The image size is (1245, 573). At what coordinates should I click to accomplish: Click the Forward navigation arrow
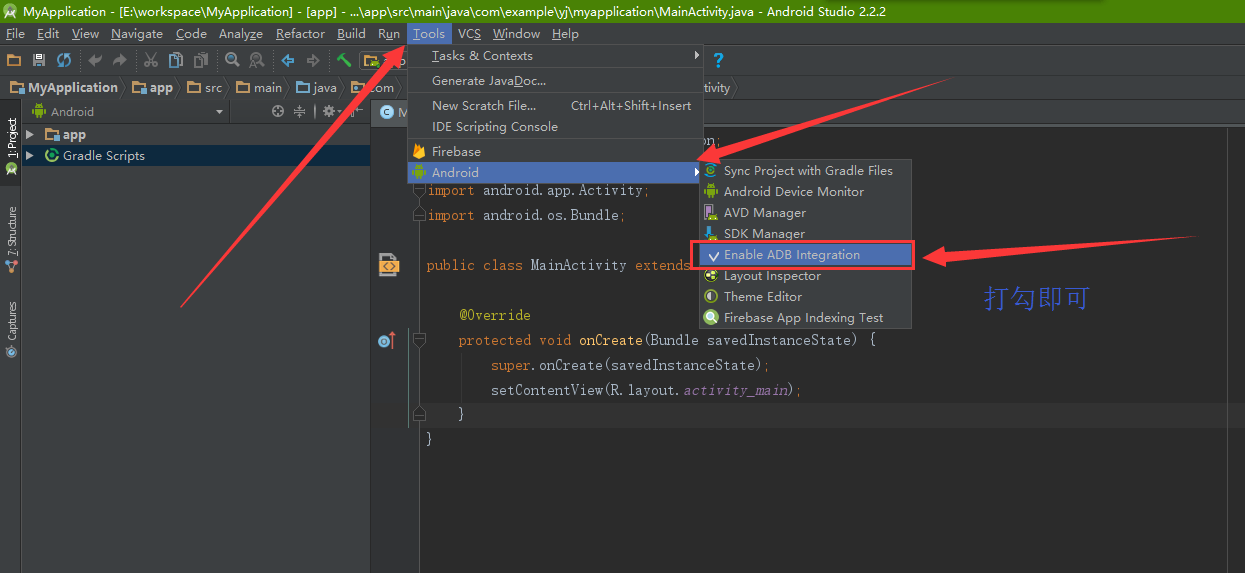[313, 60]
